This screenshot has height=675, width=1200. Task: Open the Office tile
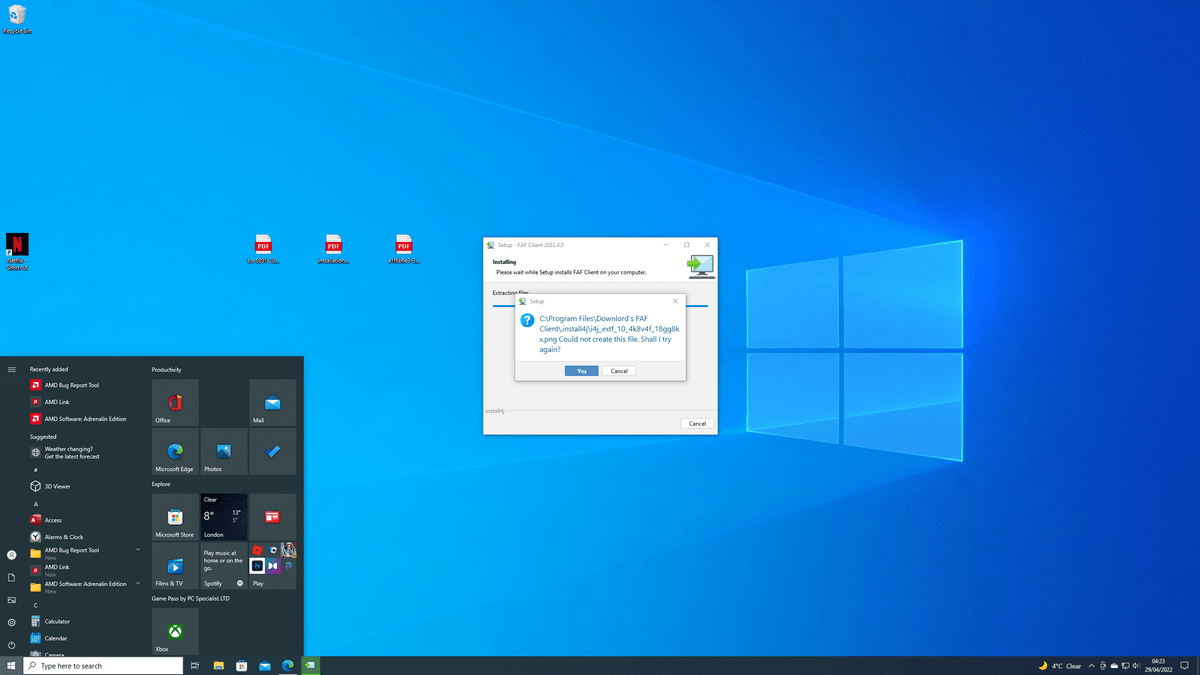[x=175, y=402]
